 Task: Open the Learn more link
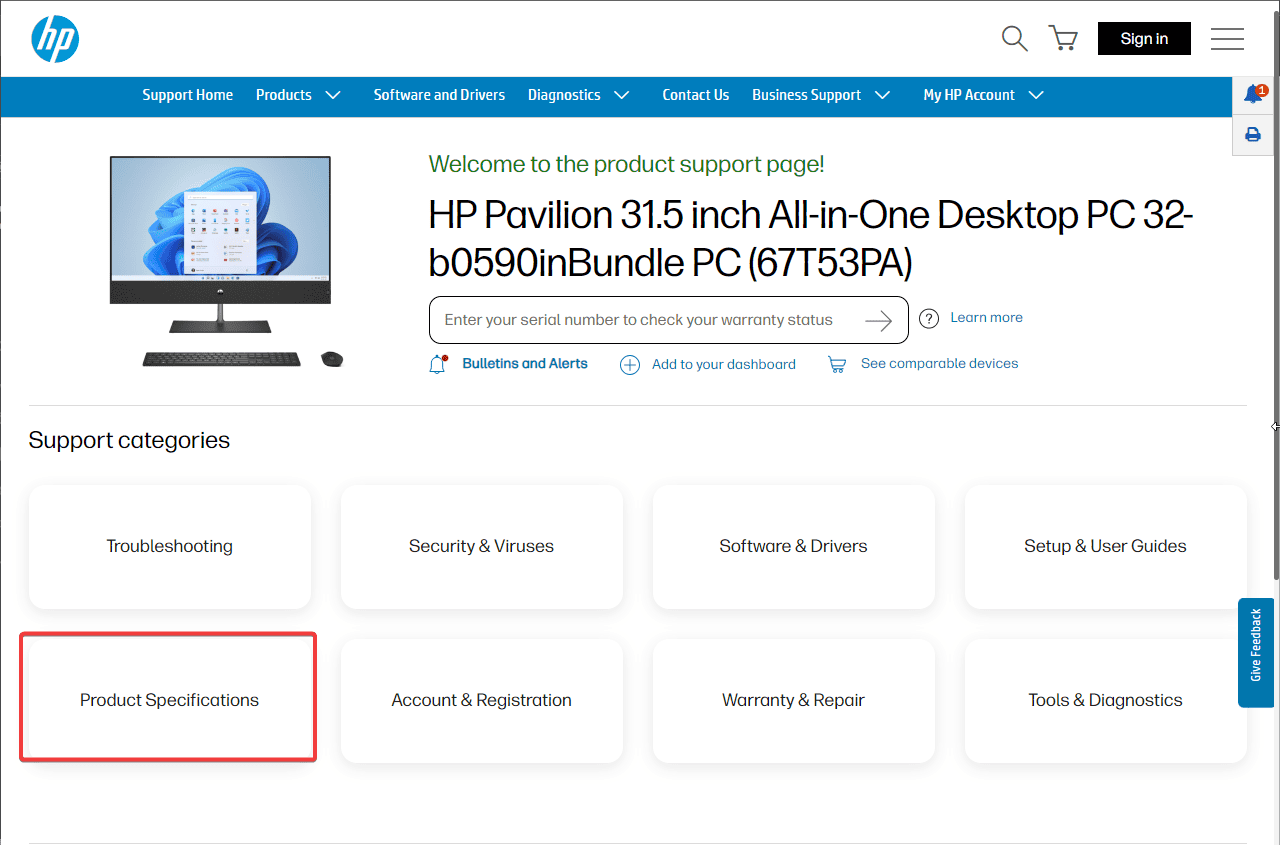pyautogui.click(x=986, y=318)
